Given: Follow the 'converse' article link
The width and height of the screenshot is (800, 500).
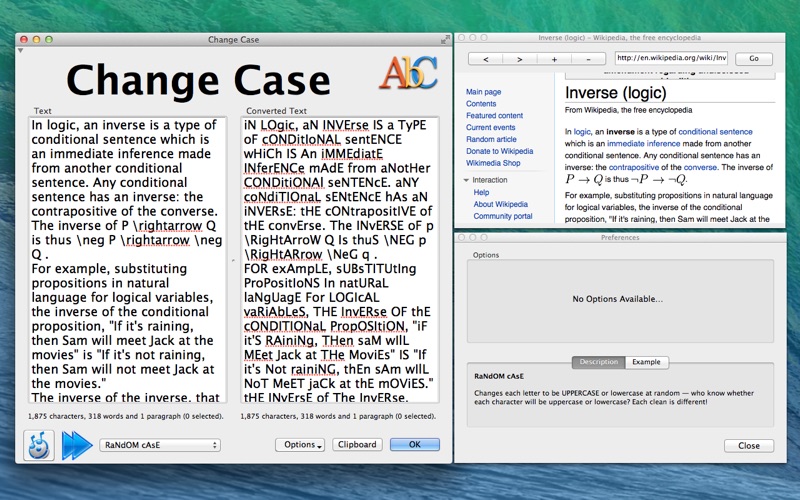Looking at the screenshot, I should click(x=700, y=167).
